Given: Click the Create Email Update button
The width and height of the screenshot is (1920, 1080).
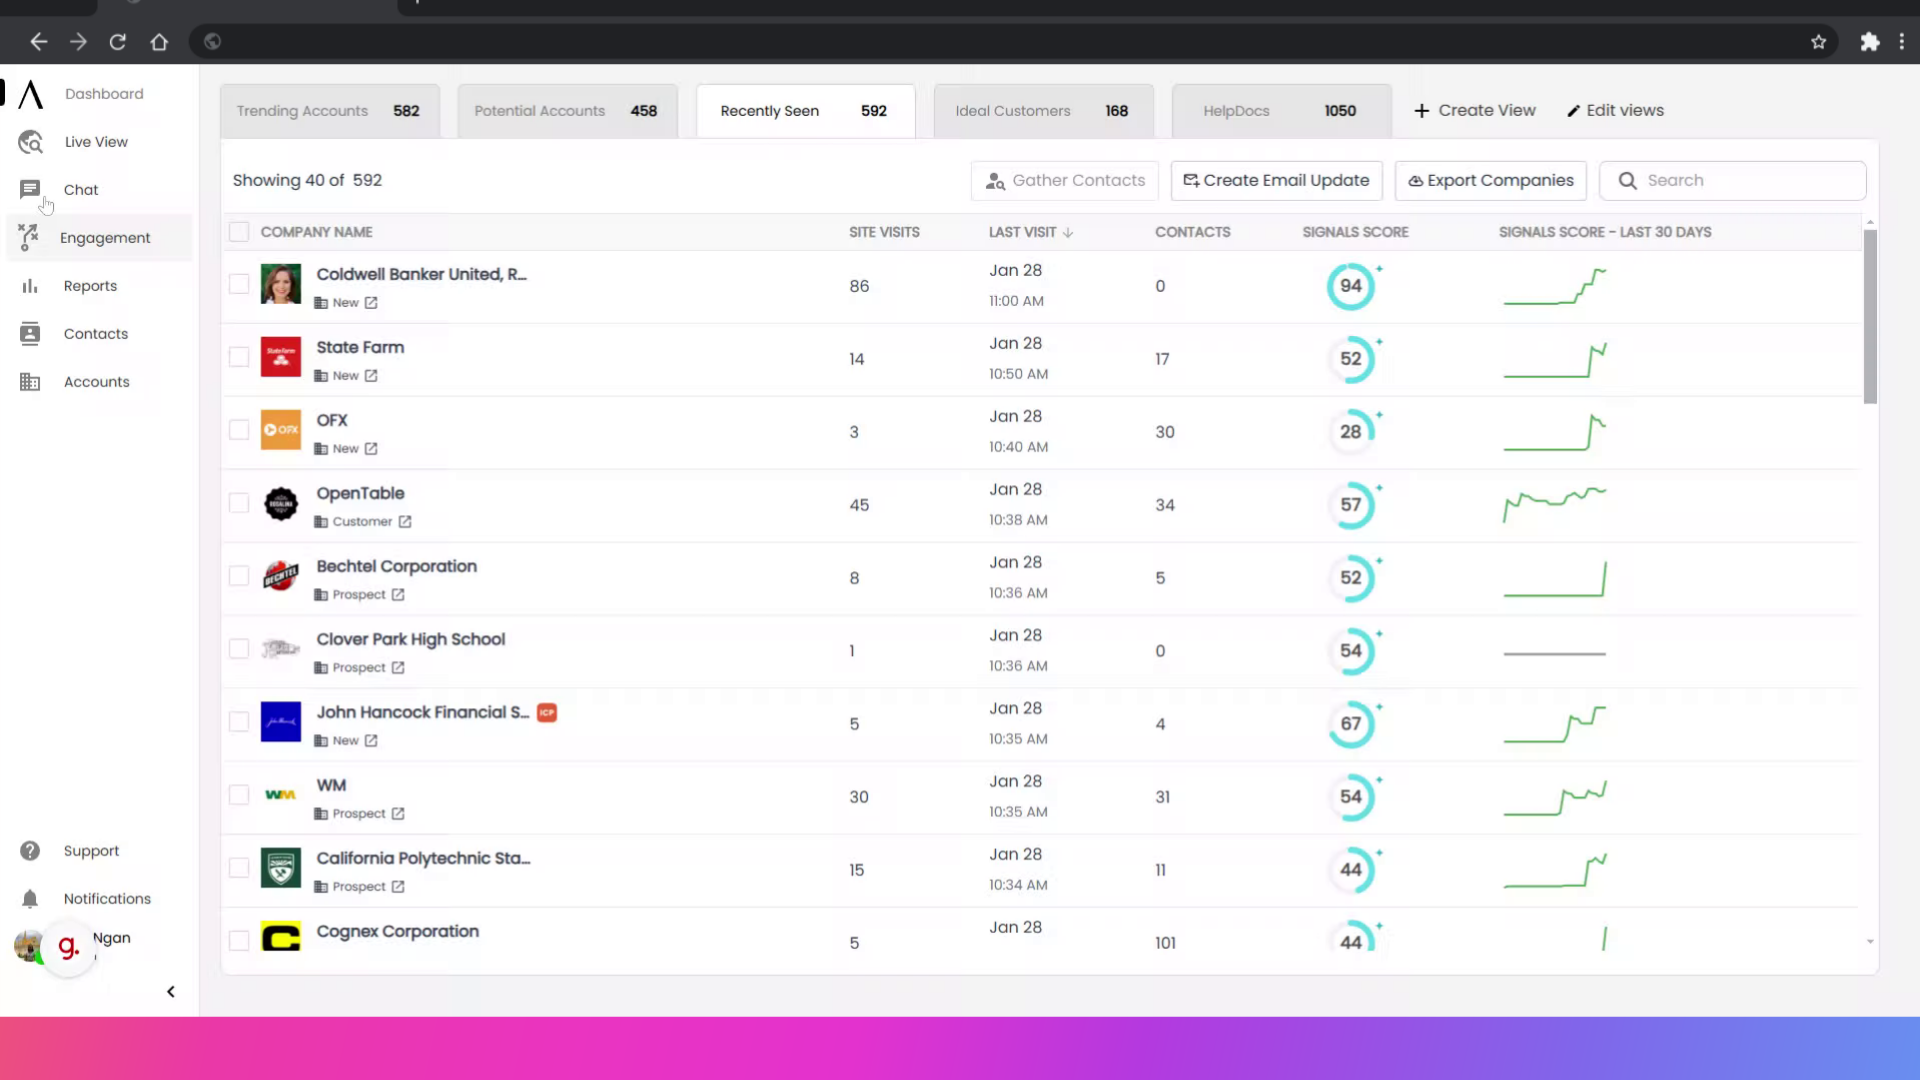Looking at the screenshot, I should (1276, 181).
